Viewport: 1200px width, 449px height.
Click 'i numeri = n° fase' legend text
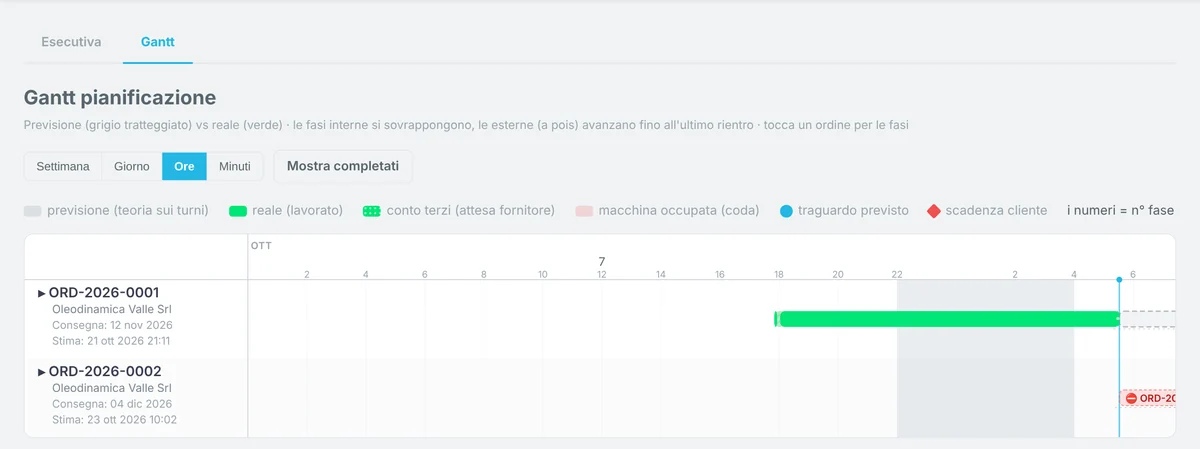click(1121, 211)
